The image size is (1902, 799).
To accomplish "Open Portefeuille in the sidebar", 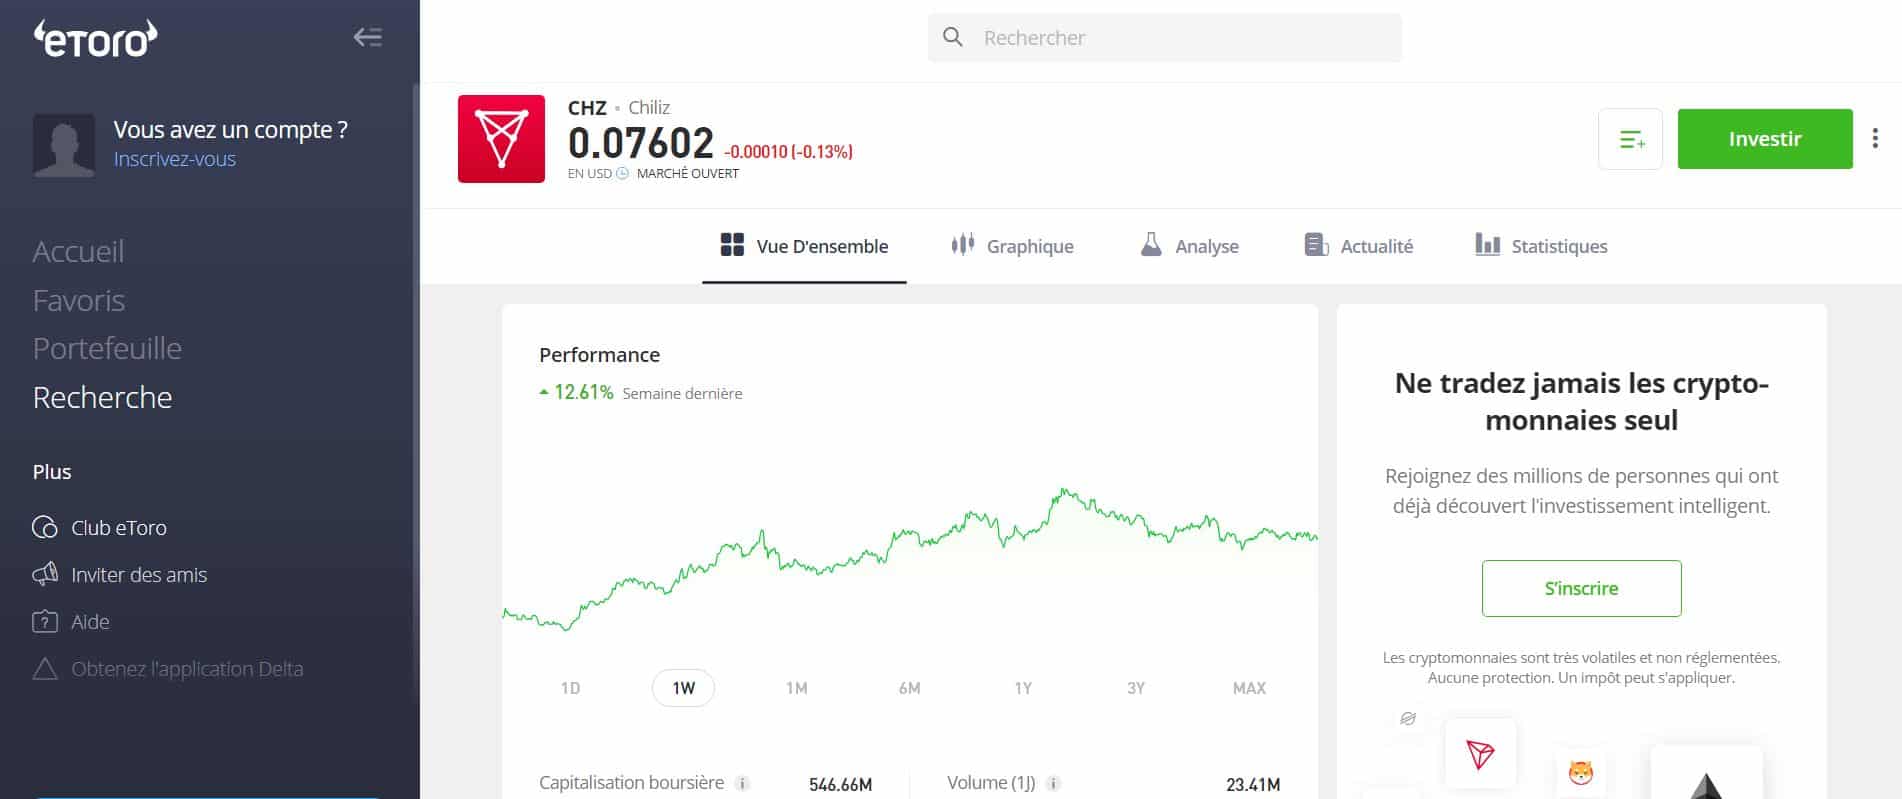I will pyautogui.click(x=107, y=348).
